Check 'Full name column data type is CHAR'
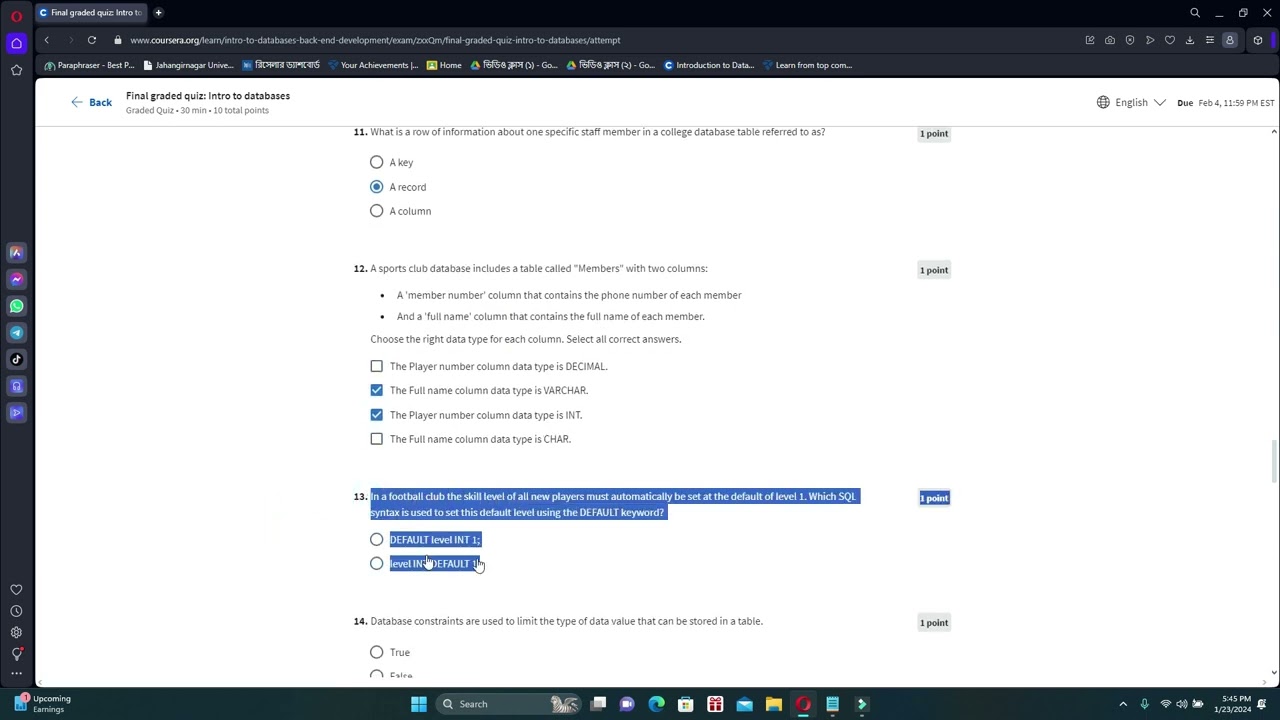The image size is (1280, 720). pyautogui.click(x=376, y=439)
